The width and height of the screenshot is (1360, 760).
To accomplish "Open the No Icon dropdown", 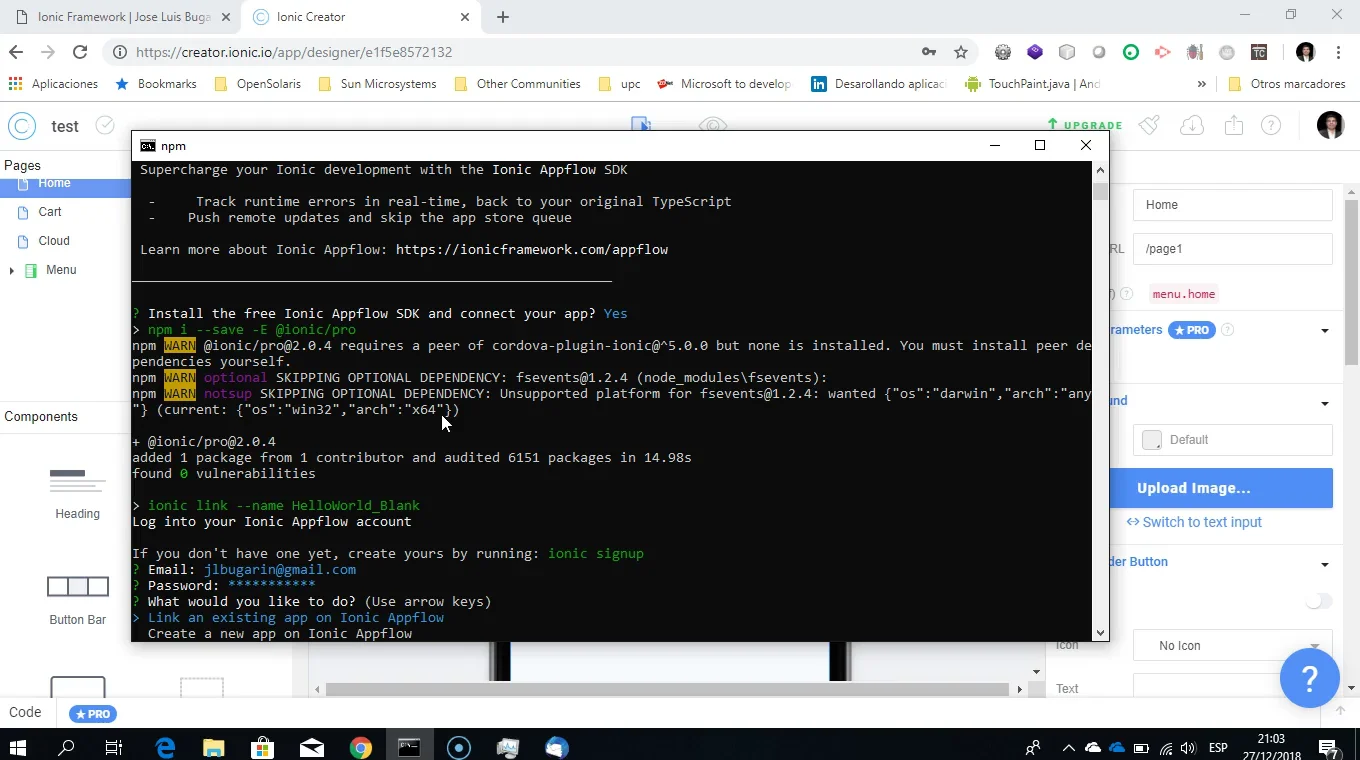I will pos(1232,646).
